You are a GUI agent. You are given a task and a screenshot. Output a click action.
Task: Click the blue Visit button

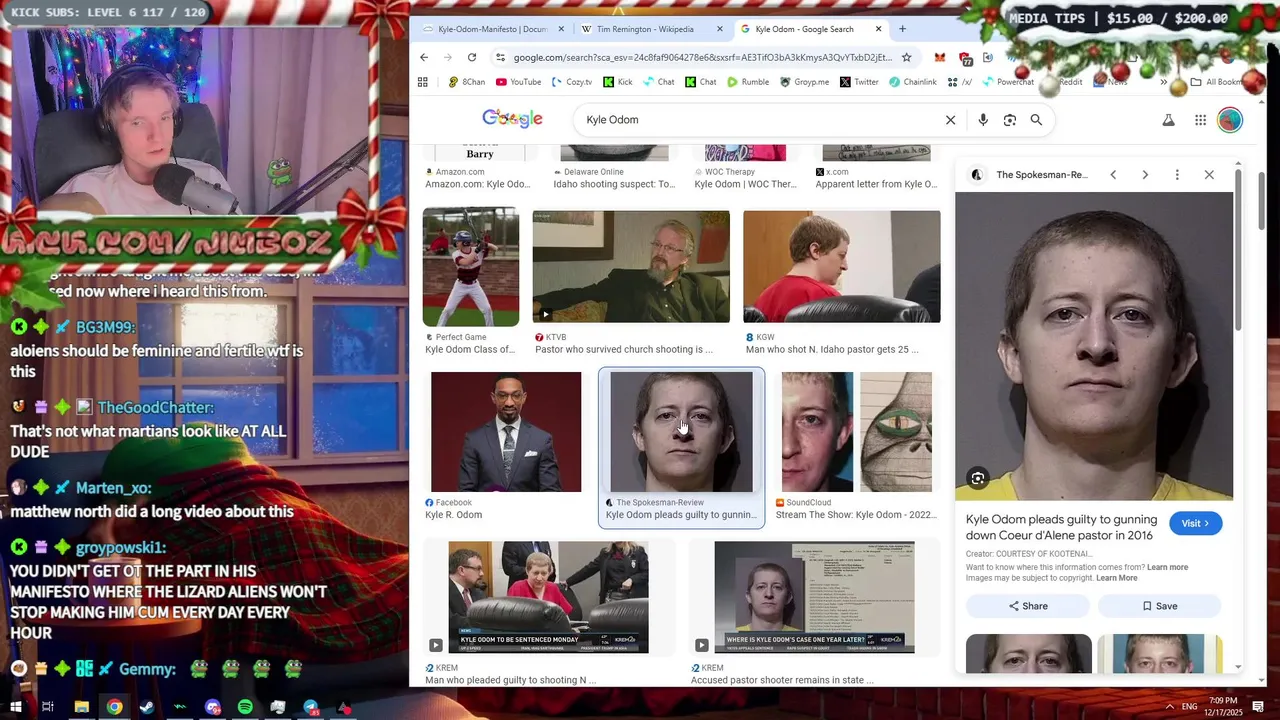pyautogui.click(x=1195, y=523)
